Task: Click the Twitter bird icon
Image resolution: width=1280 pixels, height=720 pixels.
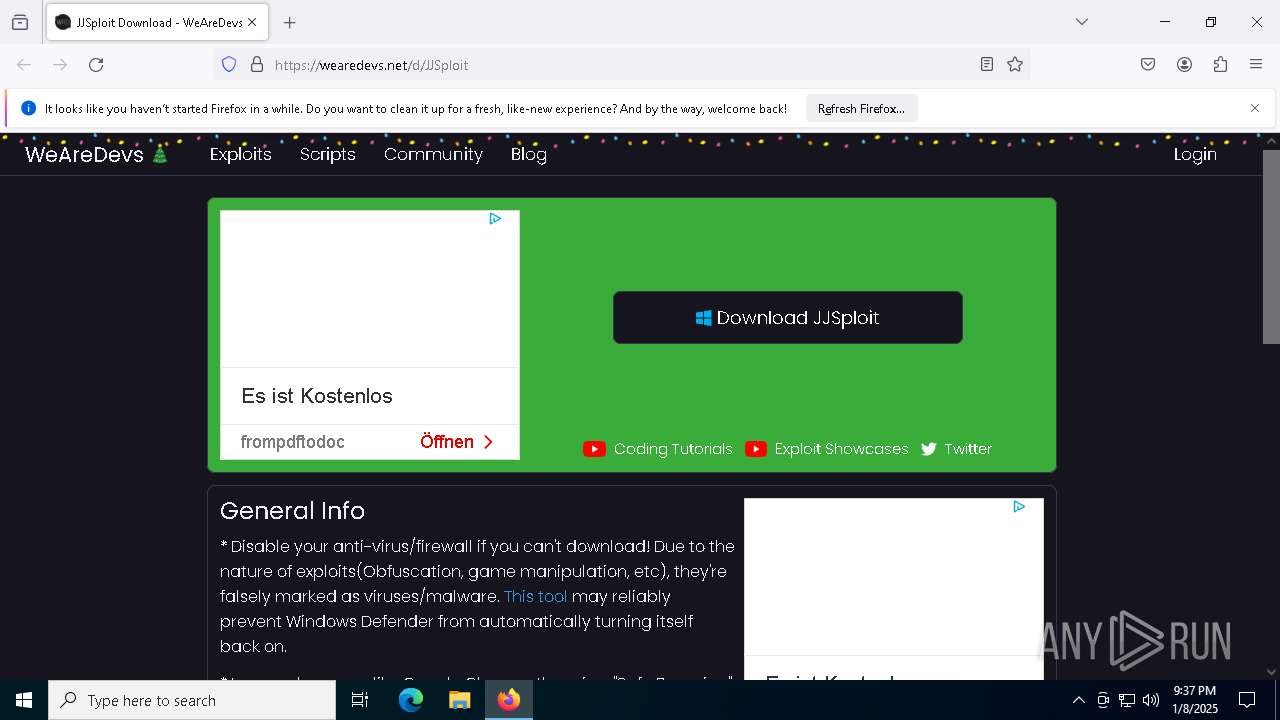Action: (x=929, y=449)
